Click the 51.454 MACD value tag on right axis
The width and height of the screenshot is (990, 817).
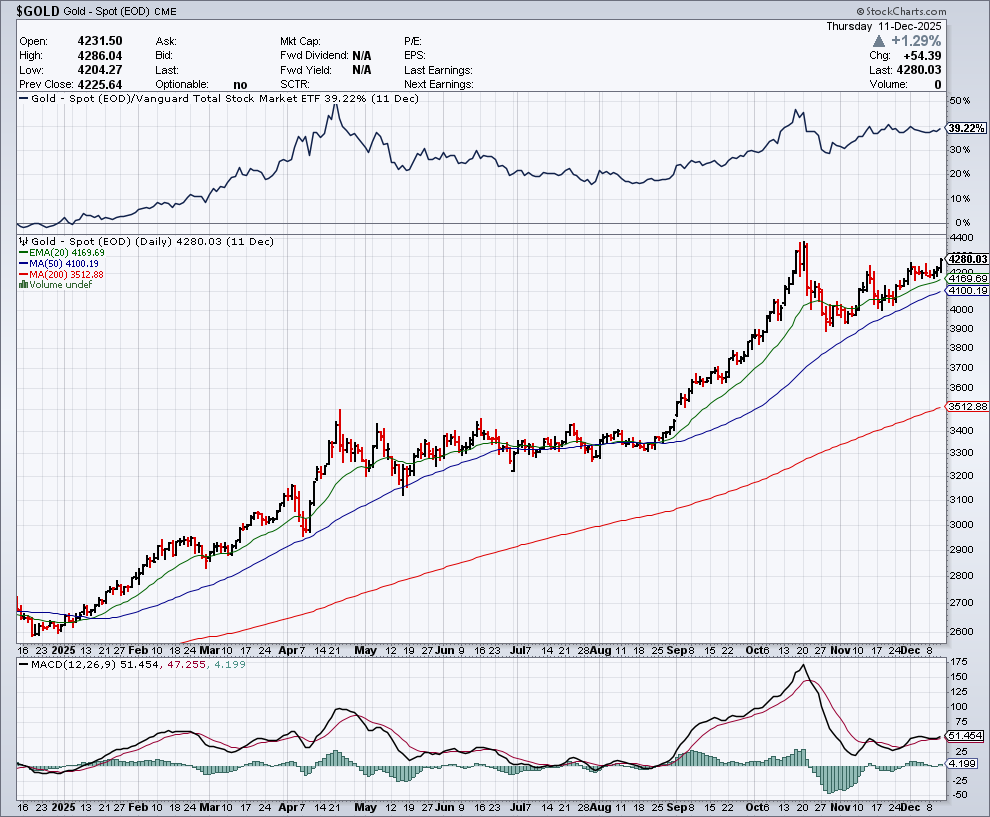point(966,736)
